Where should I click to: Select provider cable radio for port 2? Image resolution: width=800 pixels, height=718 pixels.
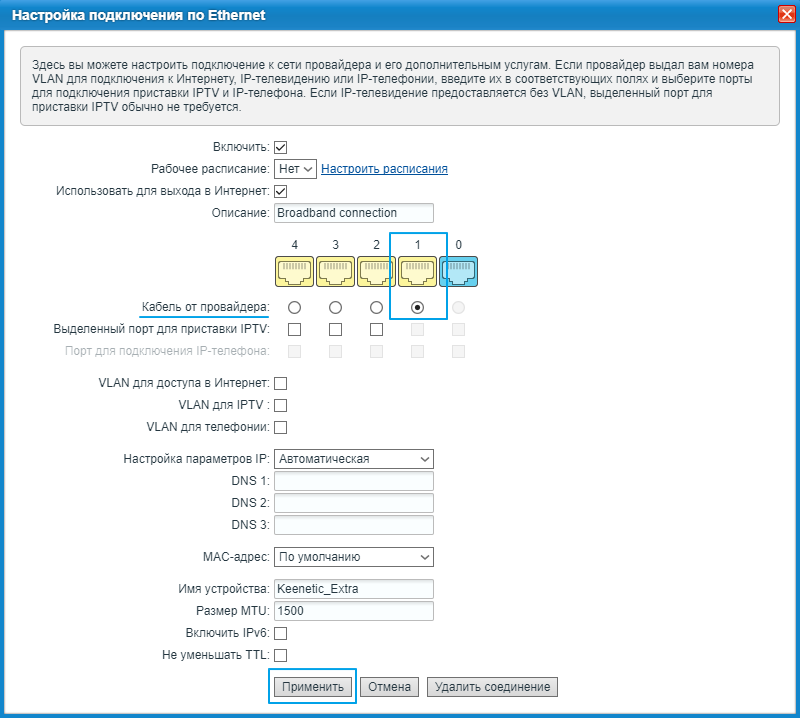(376, 307)
